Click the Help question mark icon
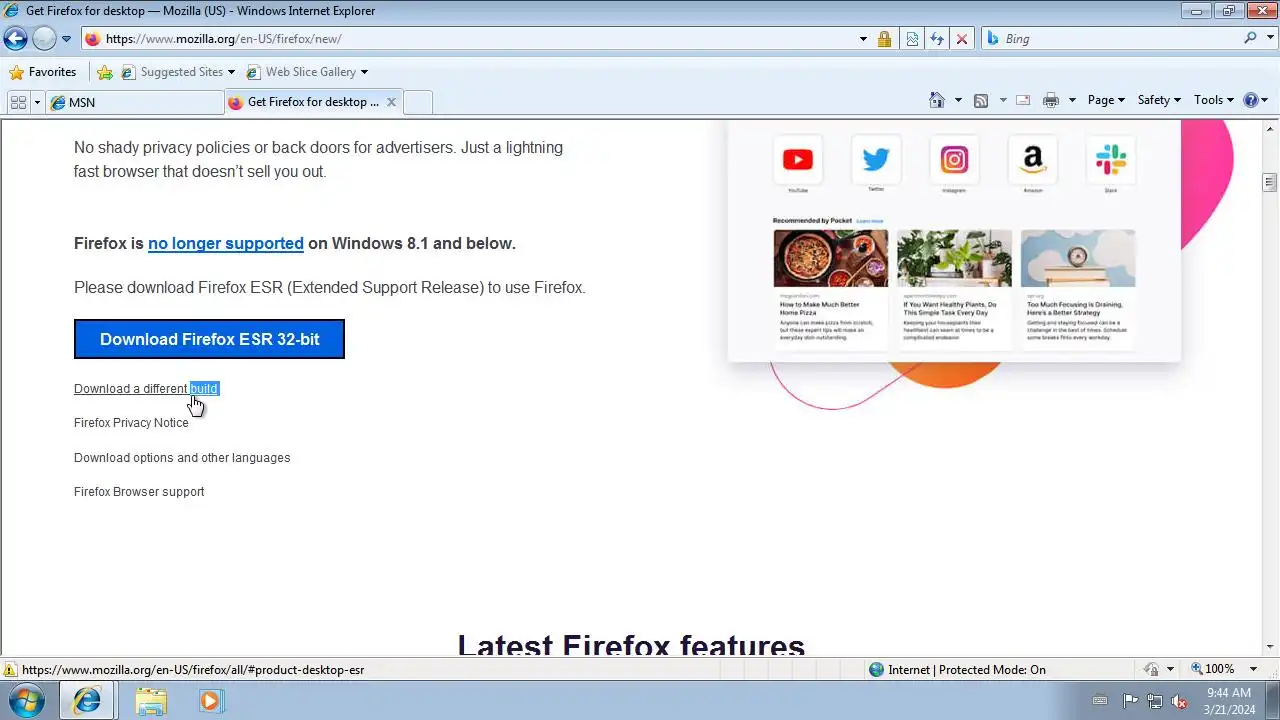The image size is (1280, 720). (1251, 100)
